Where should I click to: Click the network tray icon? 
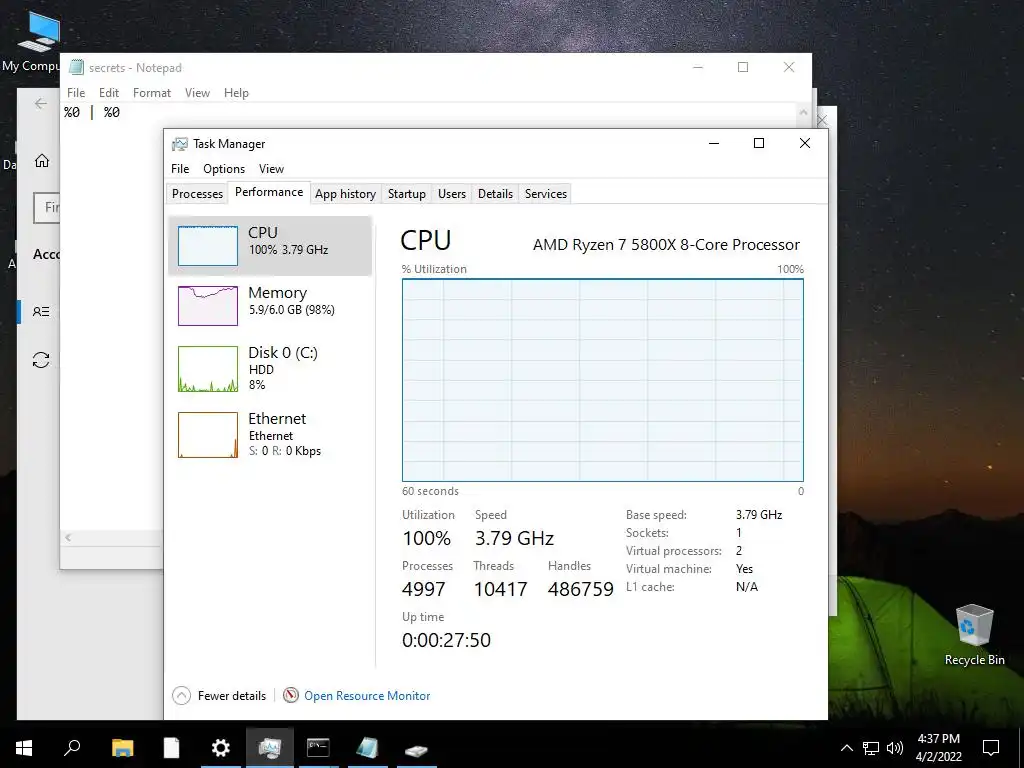(871, 748)
